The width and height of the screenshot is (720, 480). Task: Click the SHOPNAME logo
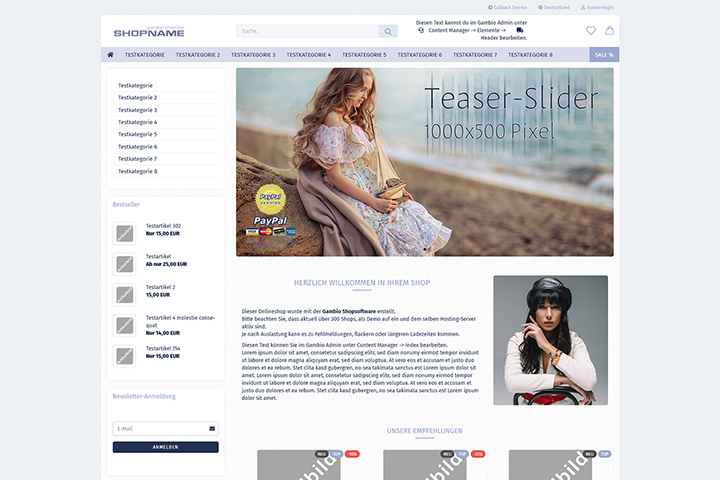coord(149,31)
